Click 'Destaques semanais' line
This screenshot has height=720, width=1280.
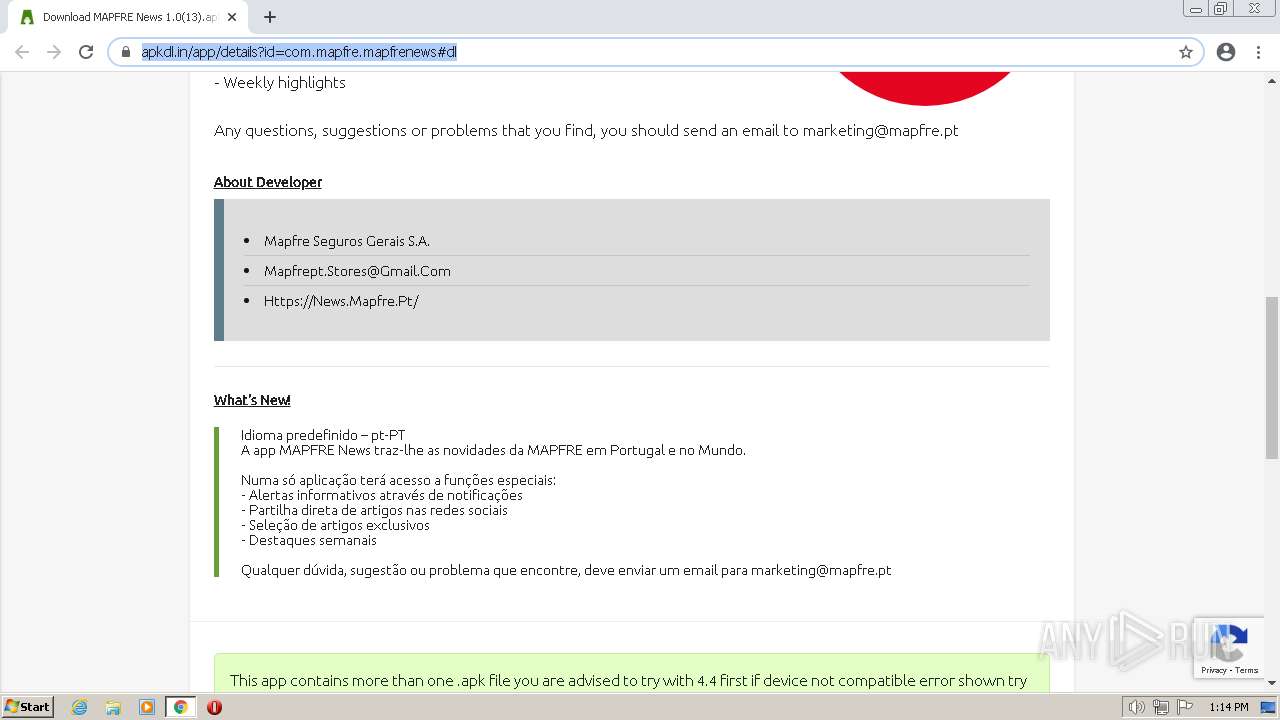[x=309, y=540]
